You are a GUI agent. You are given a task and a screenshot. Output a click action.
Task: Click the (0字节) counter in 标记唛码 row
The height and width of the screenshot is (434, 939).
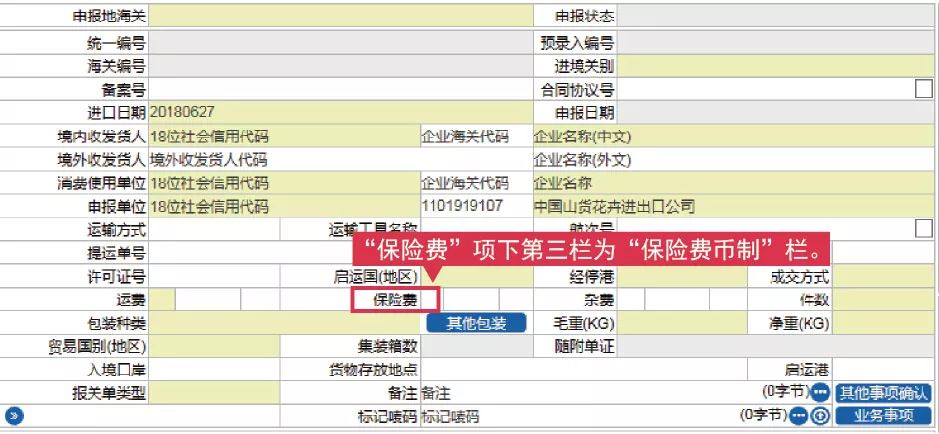click(765, 414)
